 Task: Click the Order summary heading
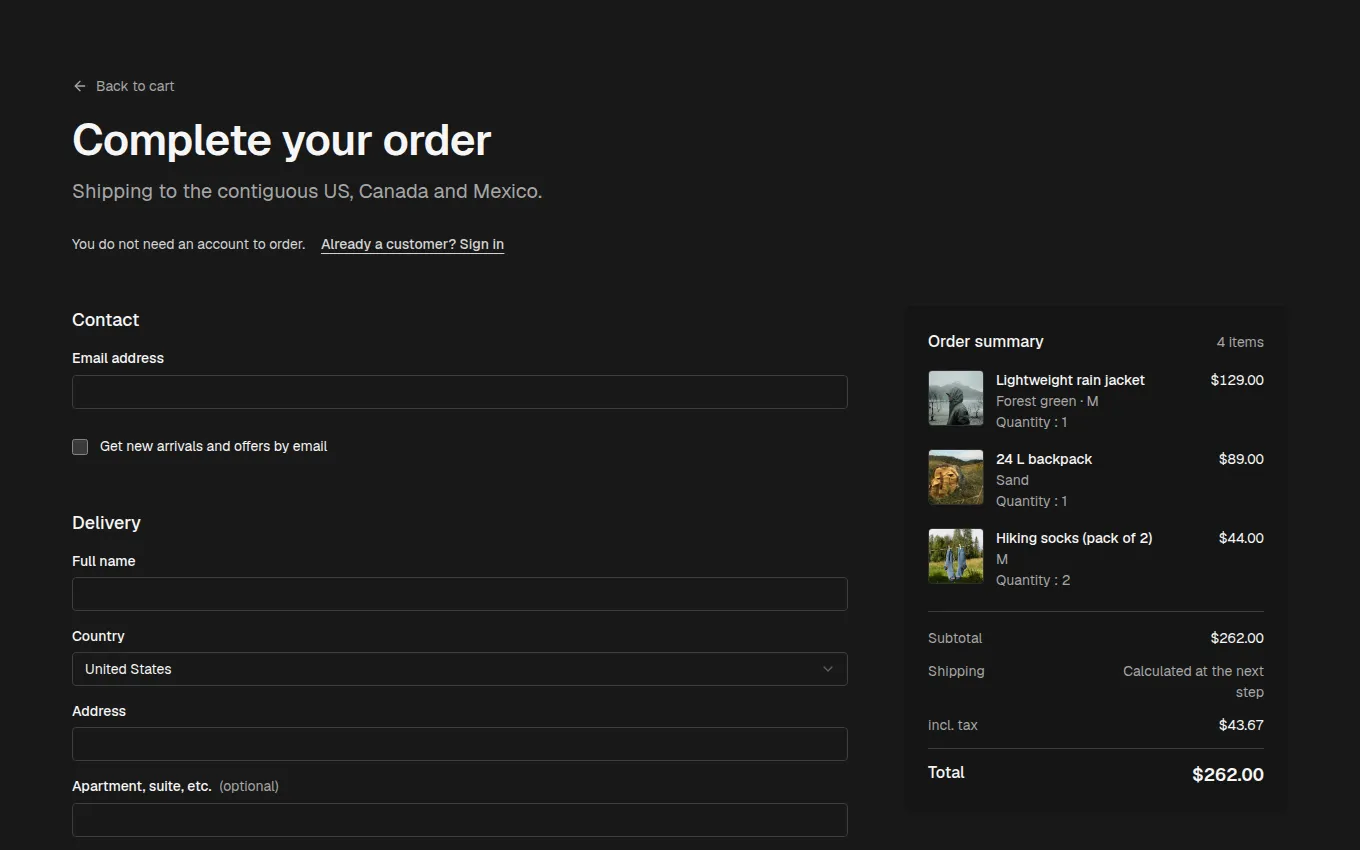(x=985, y=341)
